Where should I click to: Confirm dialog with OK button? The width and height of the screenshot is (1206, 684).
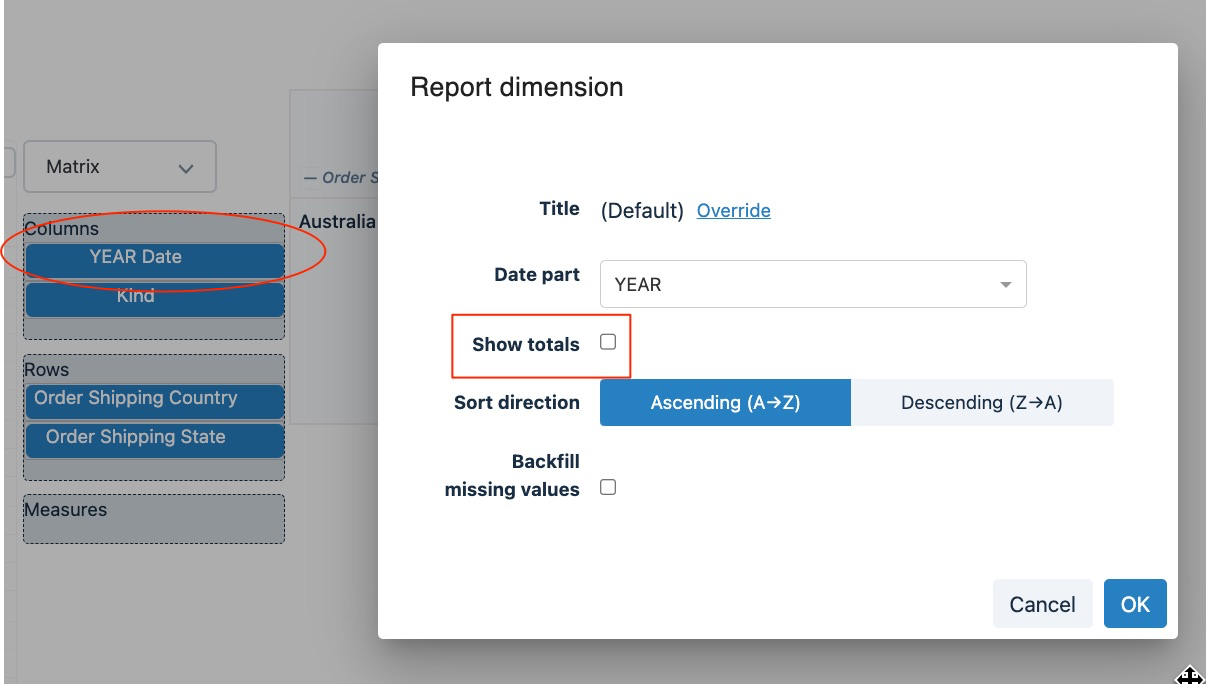pos(1135,603)
